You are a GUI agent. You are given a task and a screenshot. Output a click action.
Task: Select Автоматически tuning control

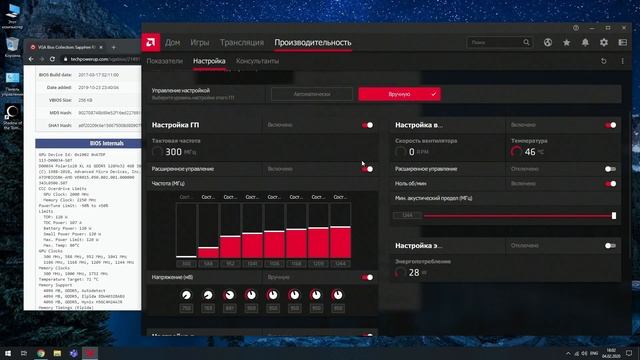click(x=312, y=94)
